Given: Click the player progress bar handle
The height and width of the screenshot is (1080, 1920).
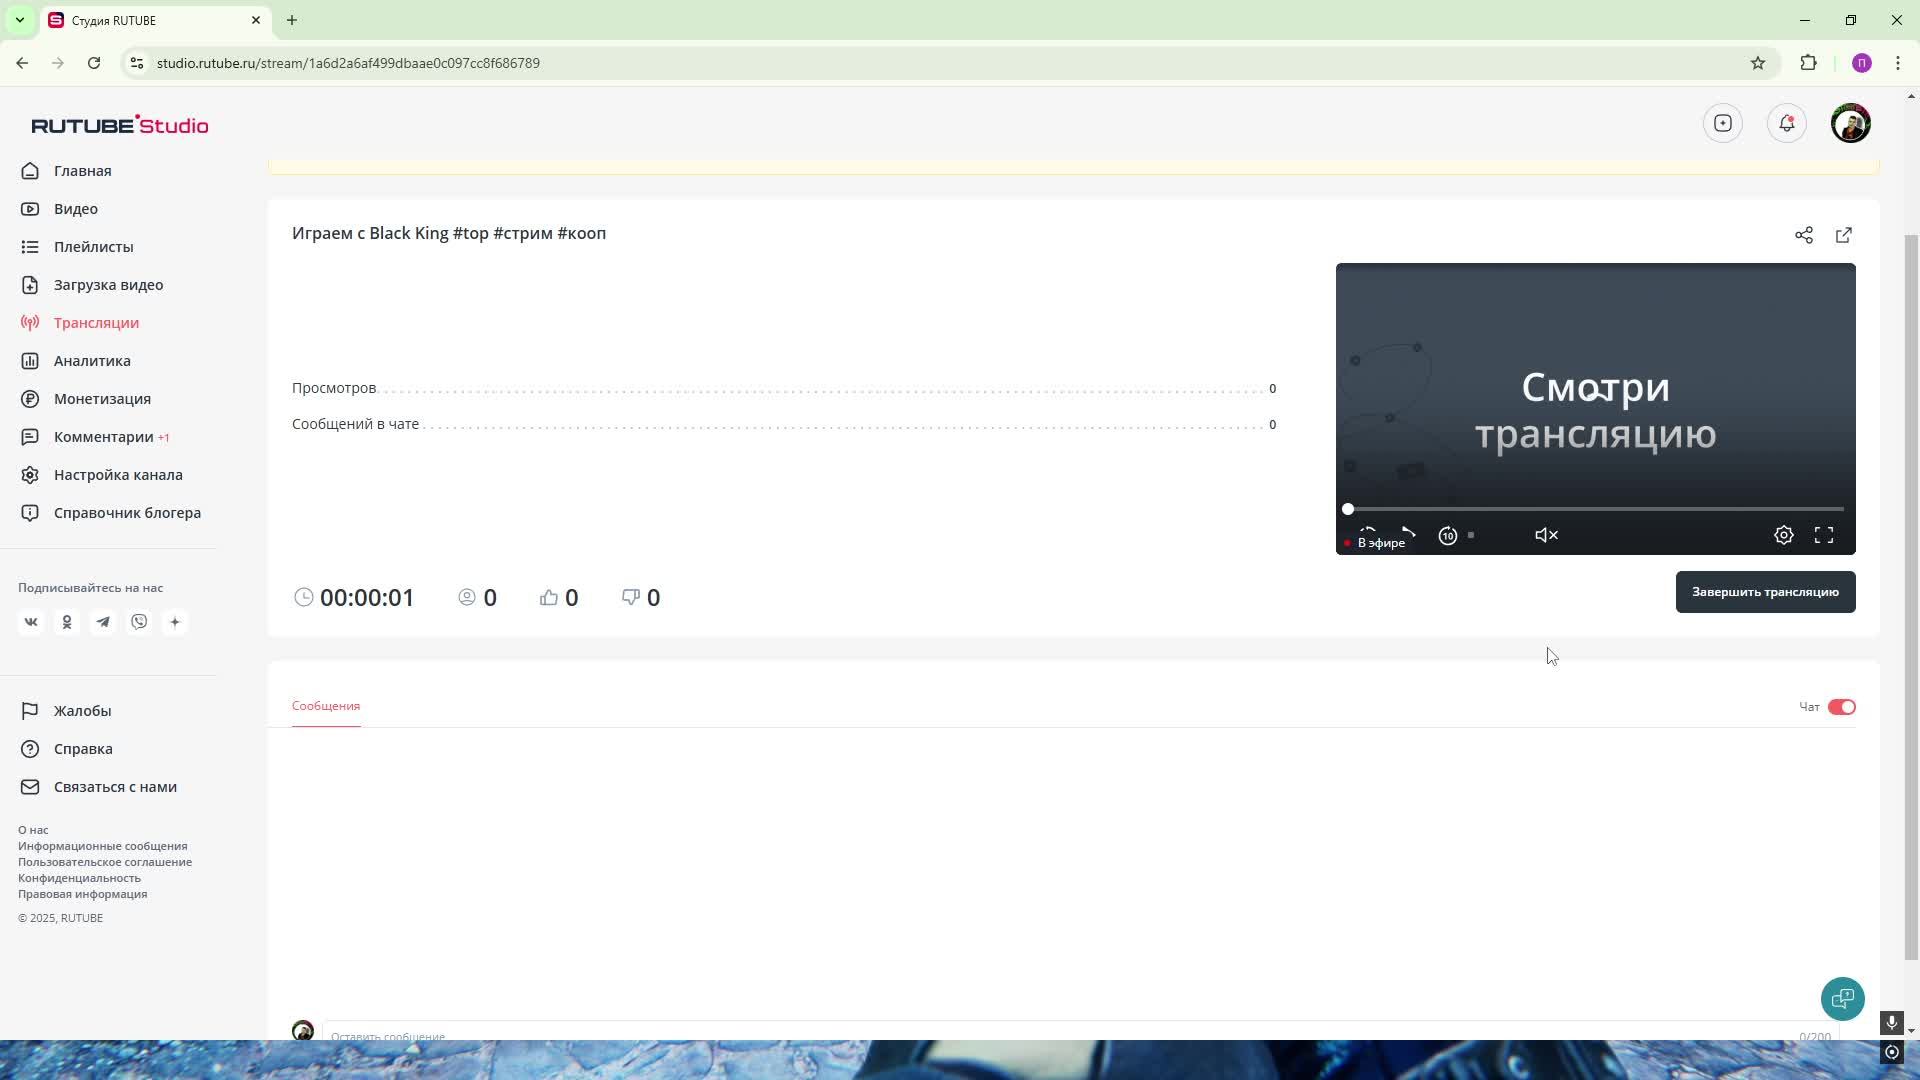Looking at the screenshot, I should coord(1348,509).
